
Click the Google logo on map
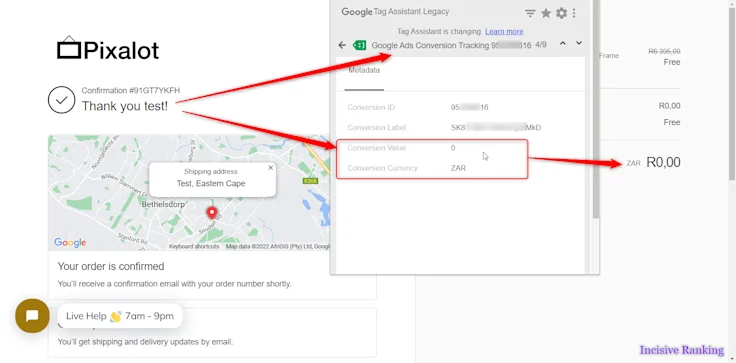(70, 242)
